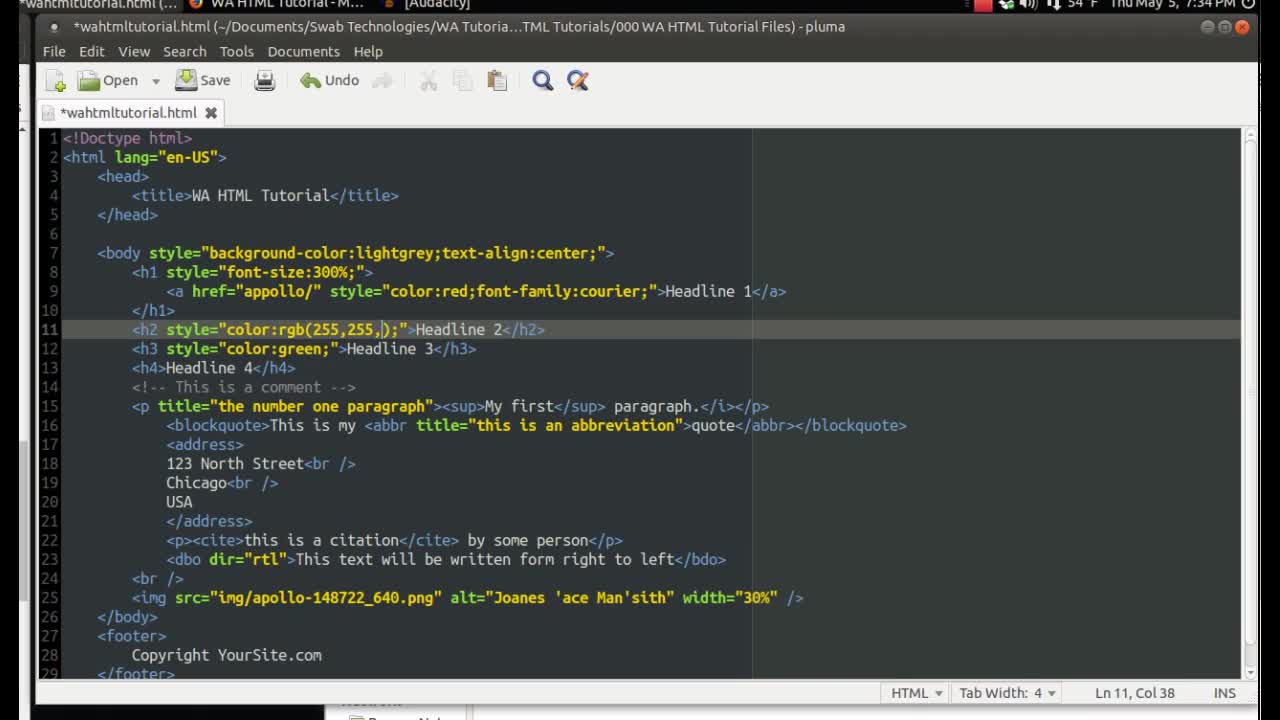This screenshot has height=720, width=1280.
Task: Open the Tab Width dropdown
Action: coord(1007,693)
